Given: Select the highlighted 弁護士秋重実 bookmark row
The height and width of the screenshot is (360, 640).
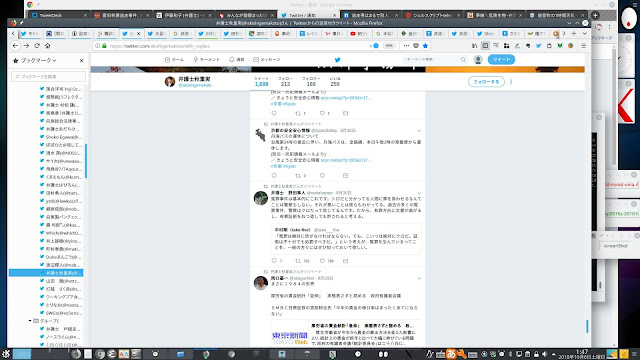Looking at the screenshot, I should click(x=46, y=273).
